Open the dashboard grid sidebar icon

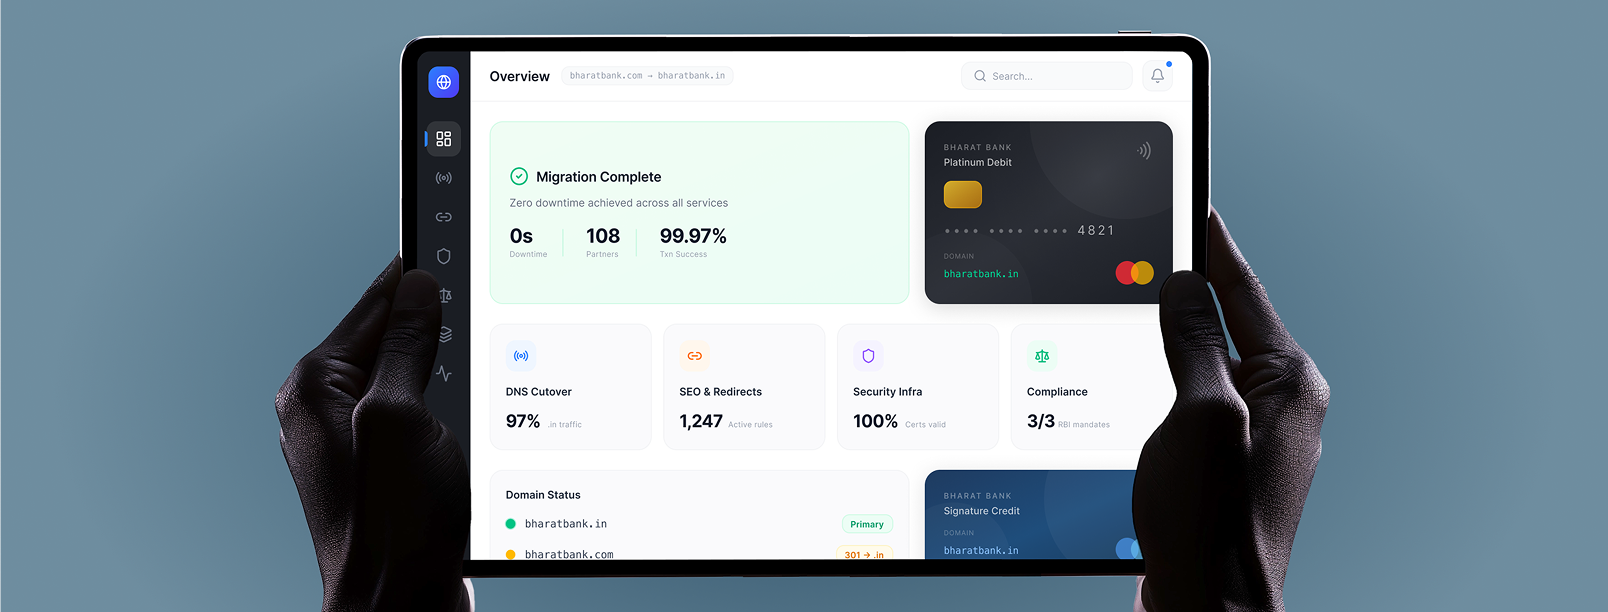point(443,139)
